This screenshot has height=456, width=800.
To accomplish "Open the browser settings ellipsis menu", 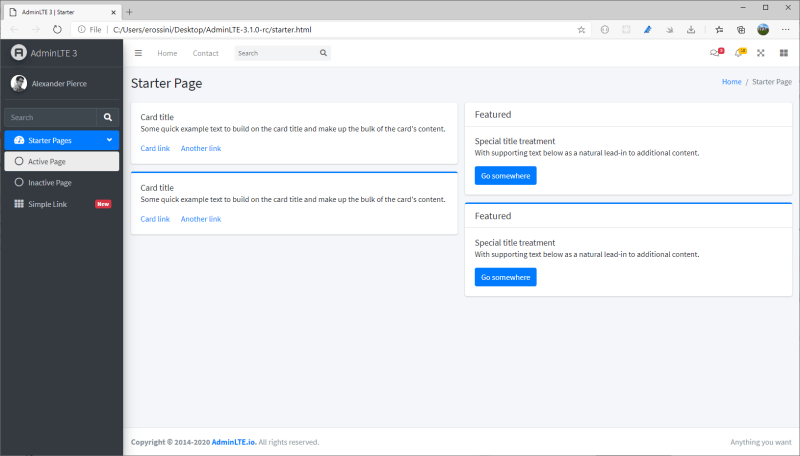I will (785, 30).
